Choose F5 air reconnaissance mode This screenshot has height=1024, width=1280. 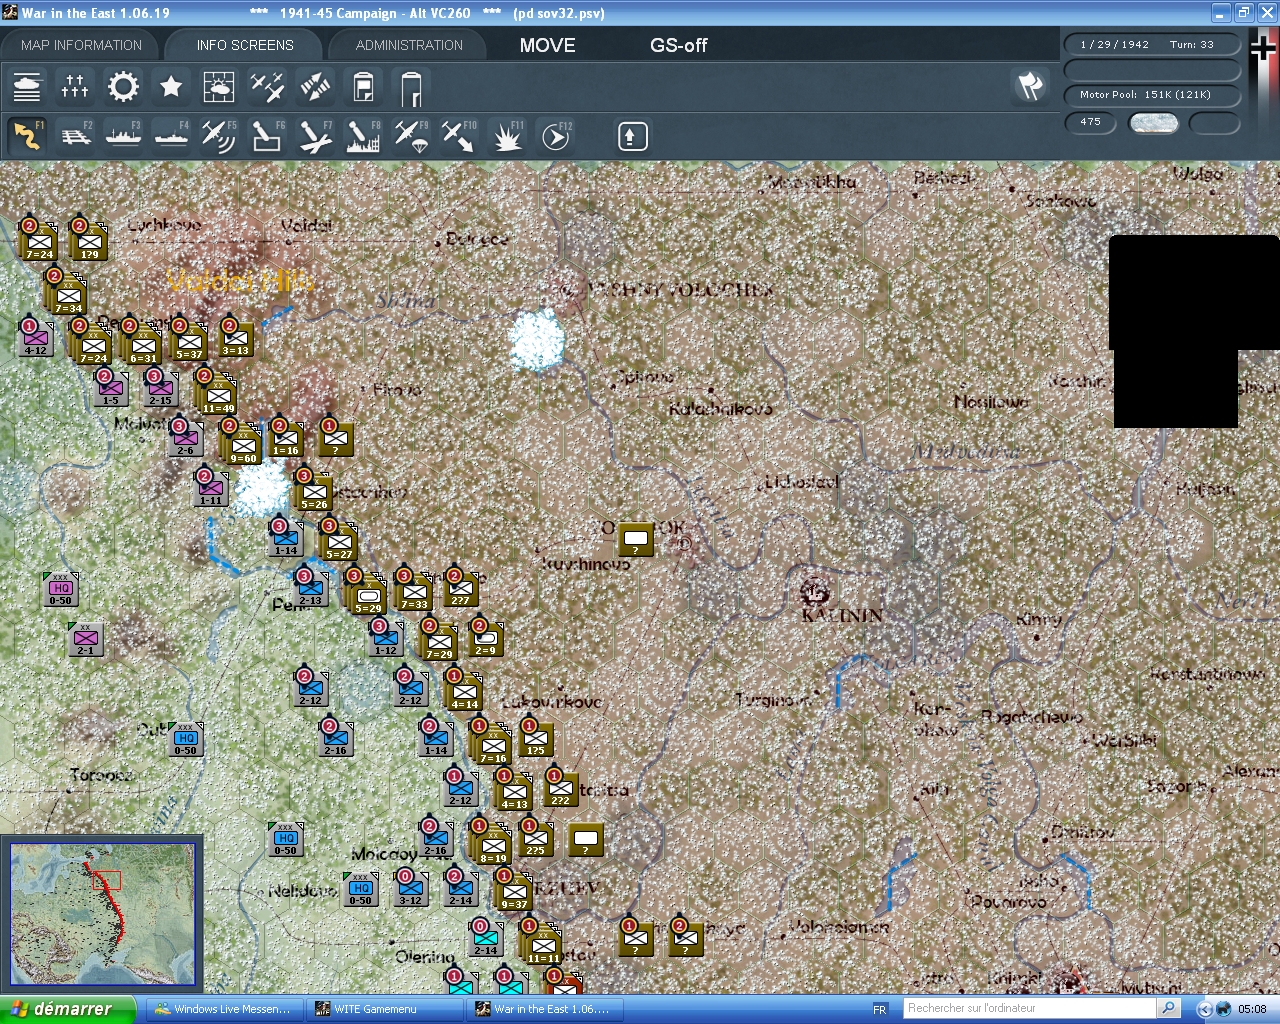(219, 135)
